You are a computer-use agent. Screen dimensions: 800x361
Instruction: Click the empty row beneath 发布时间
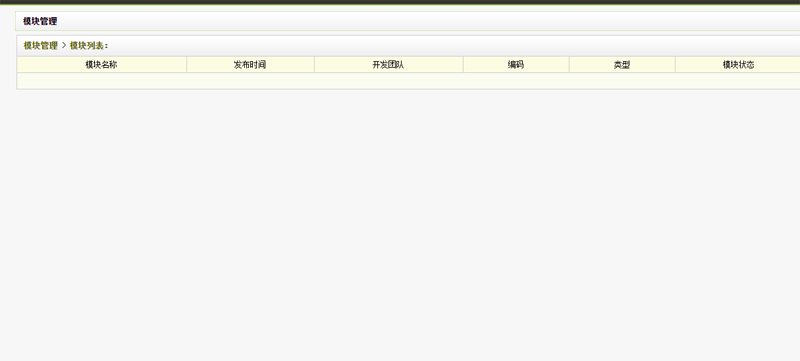point(251,81)
